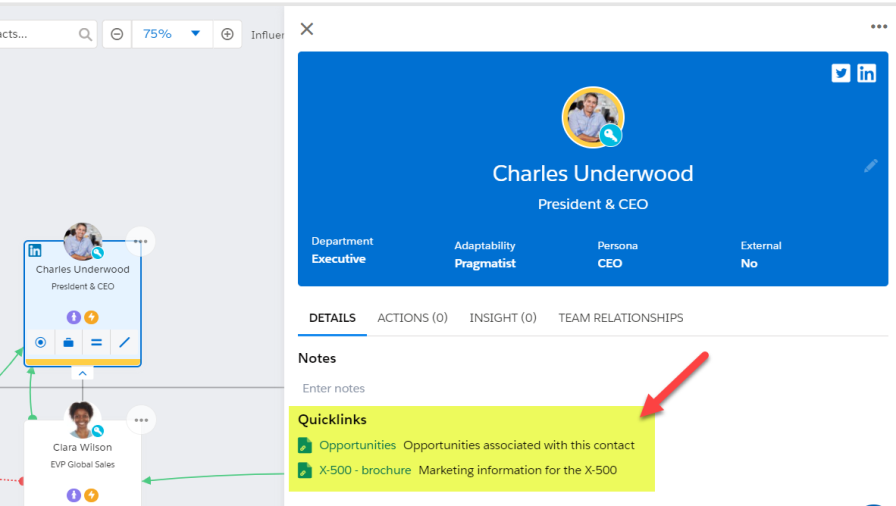Open three-dot menu on Clara Wilson node

click(141, 420)
